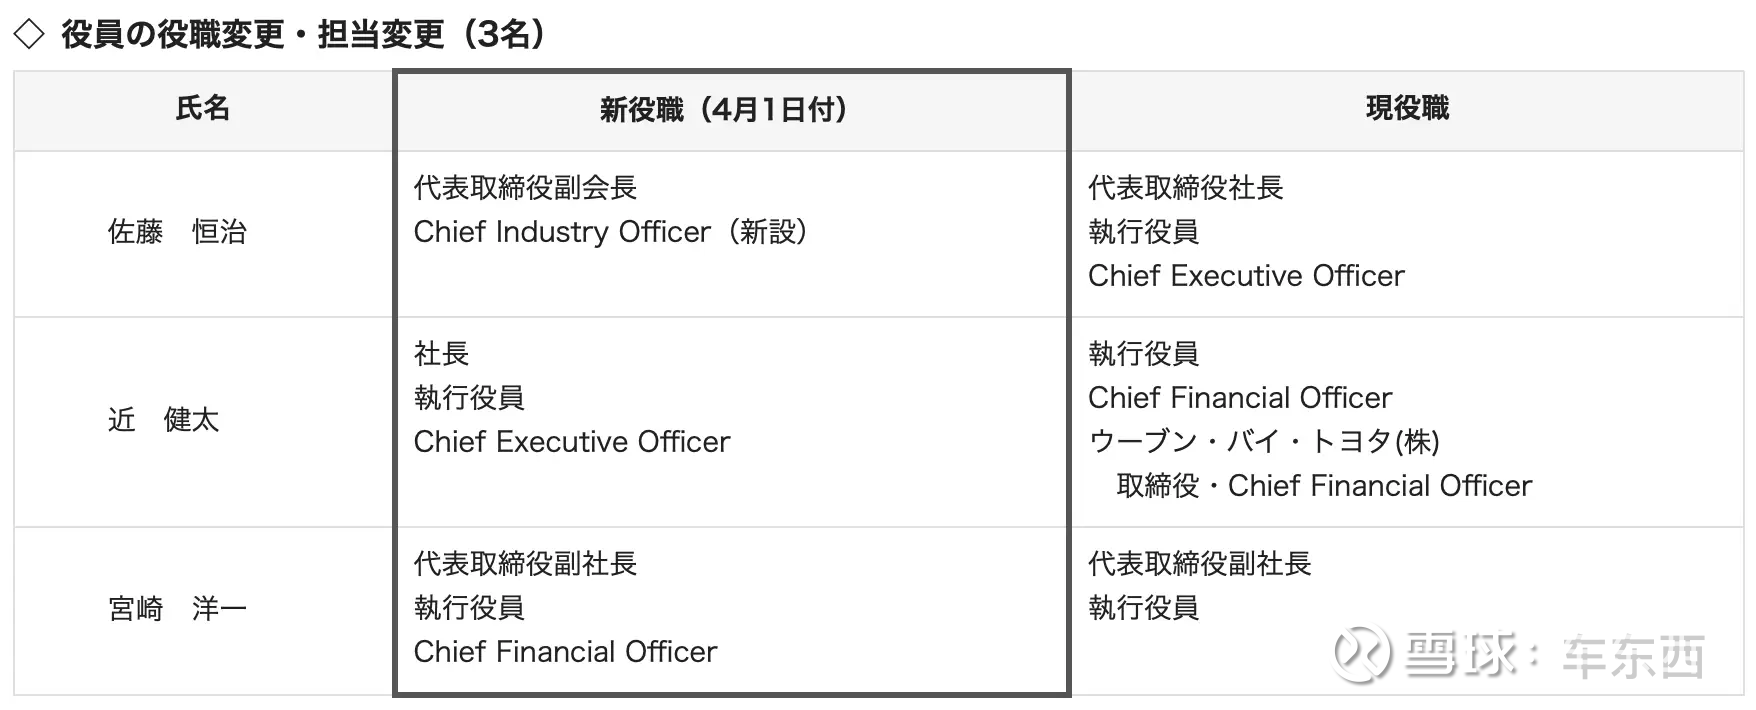Click the diamond bullet before the heading

pyautogui.click(x=29, y=34)
